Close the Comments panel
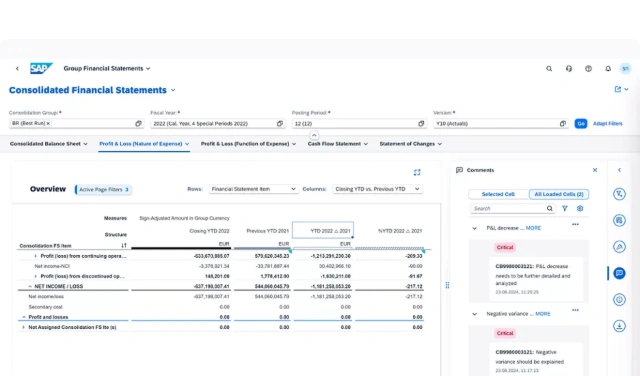The image size is (640, 376). click(595, 170)
